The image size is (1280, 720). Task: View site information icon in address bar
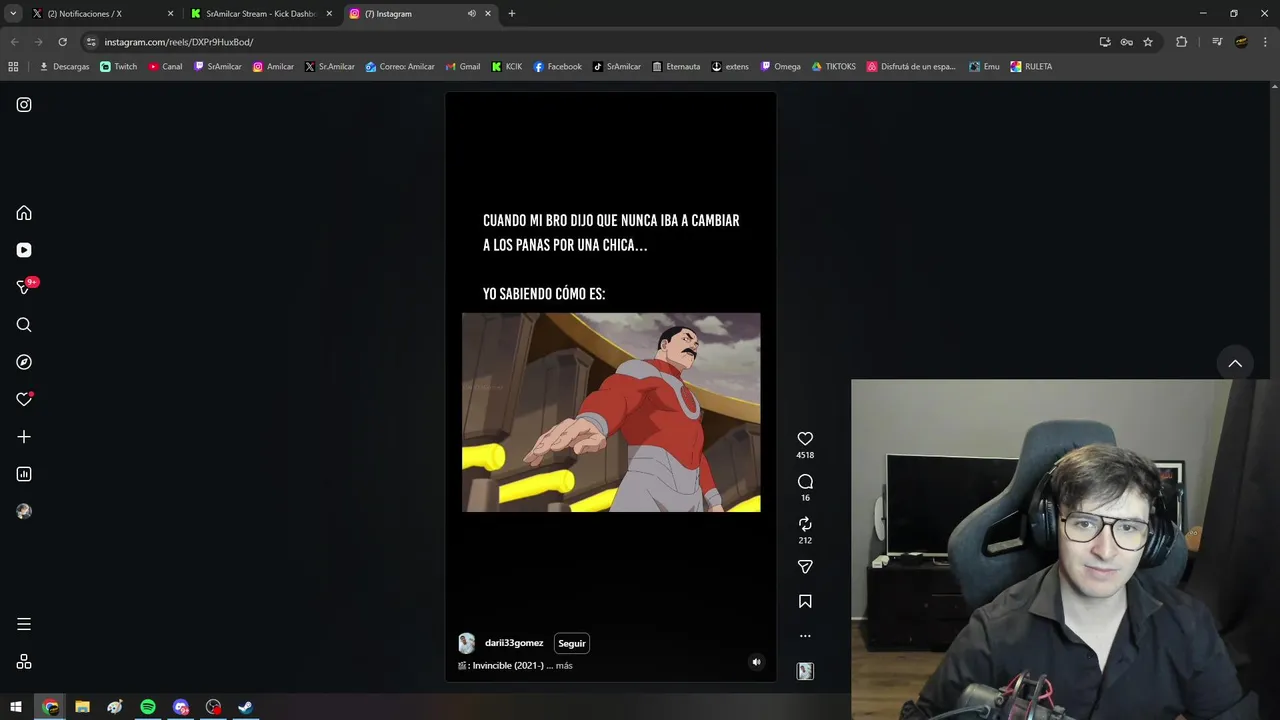point(91,42)
